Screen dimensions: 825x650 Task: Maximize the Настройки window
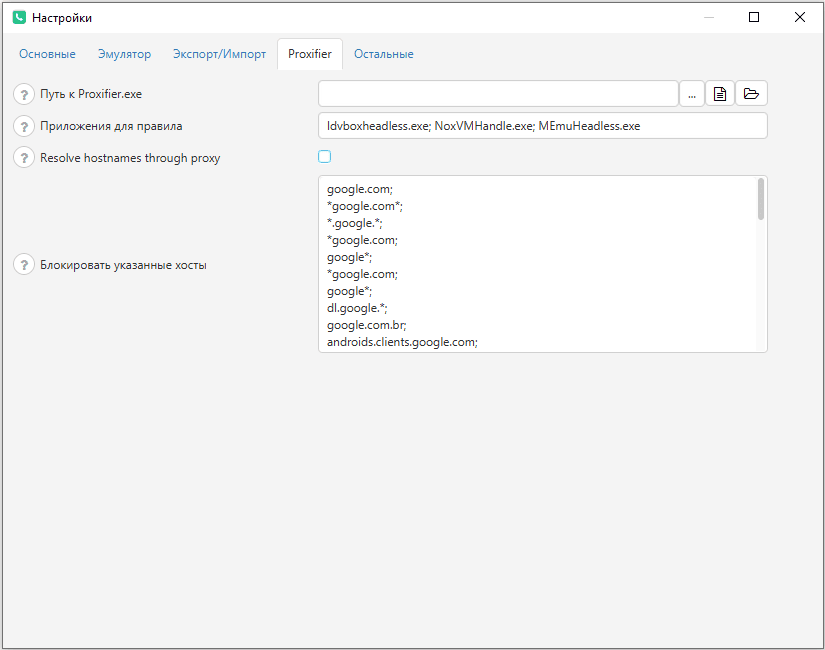(x=754, y=17)
